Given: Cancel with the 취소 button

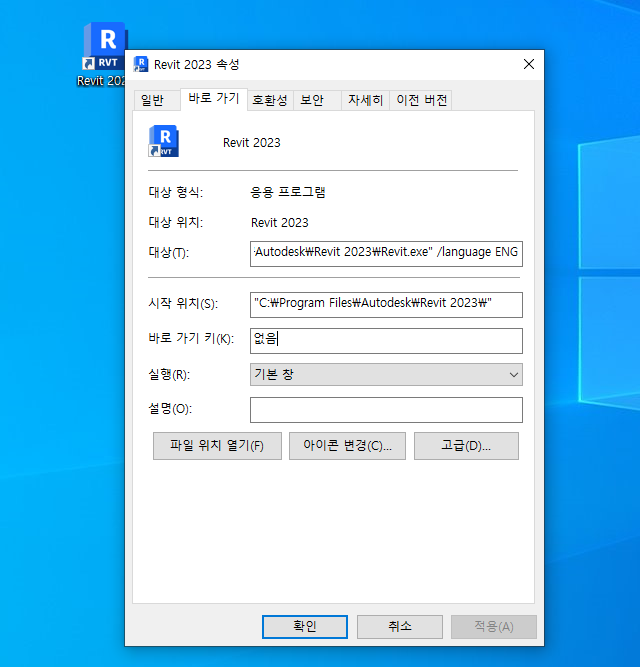Looking at the screenshot, I should pyautogui.click(x=400, y=627).
